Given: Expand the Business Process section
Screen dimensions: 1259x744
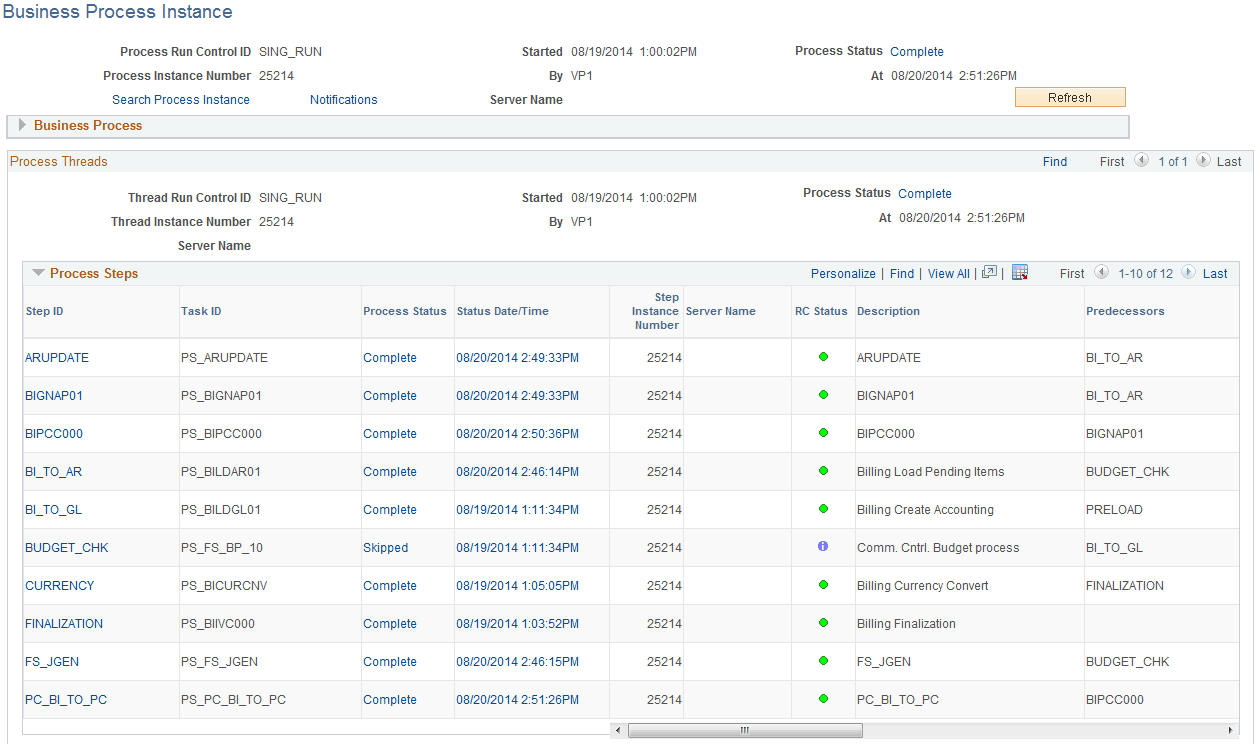Looking at the screenshot, I should pyautogui.click(x=20, y=126).
